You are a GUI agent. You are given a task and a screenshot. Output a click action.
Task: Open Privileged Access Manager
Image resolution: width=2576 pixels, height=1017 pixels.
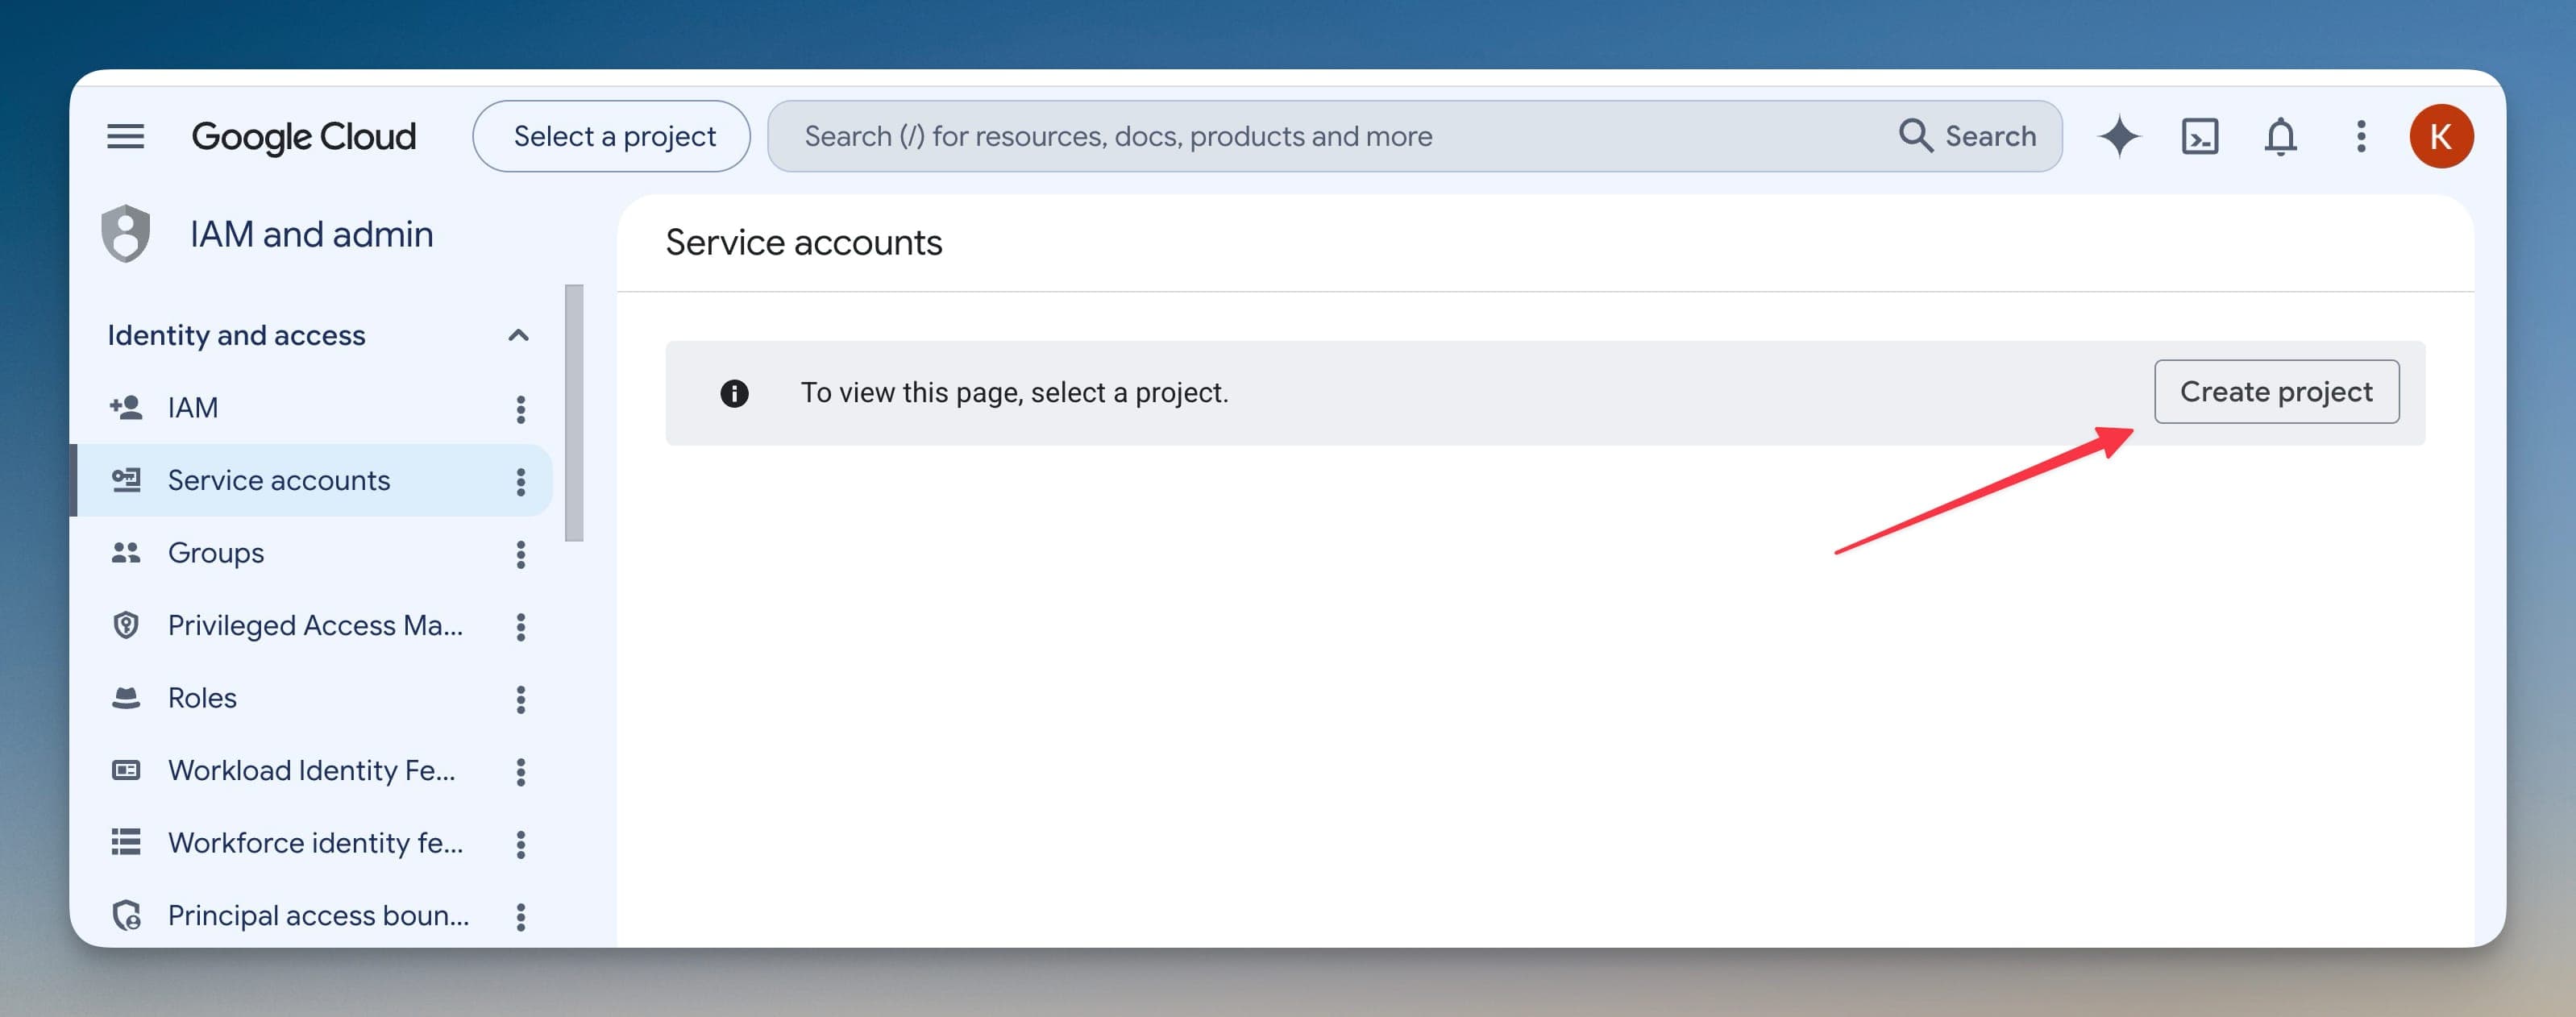[316, 625]
